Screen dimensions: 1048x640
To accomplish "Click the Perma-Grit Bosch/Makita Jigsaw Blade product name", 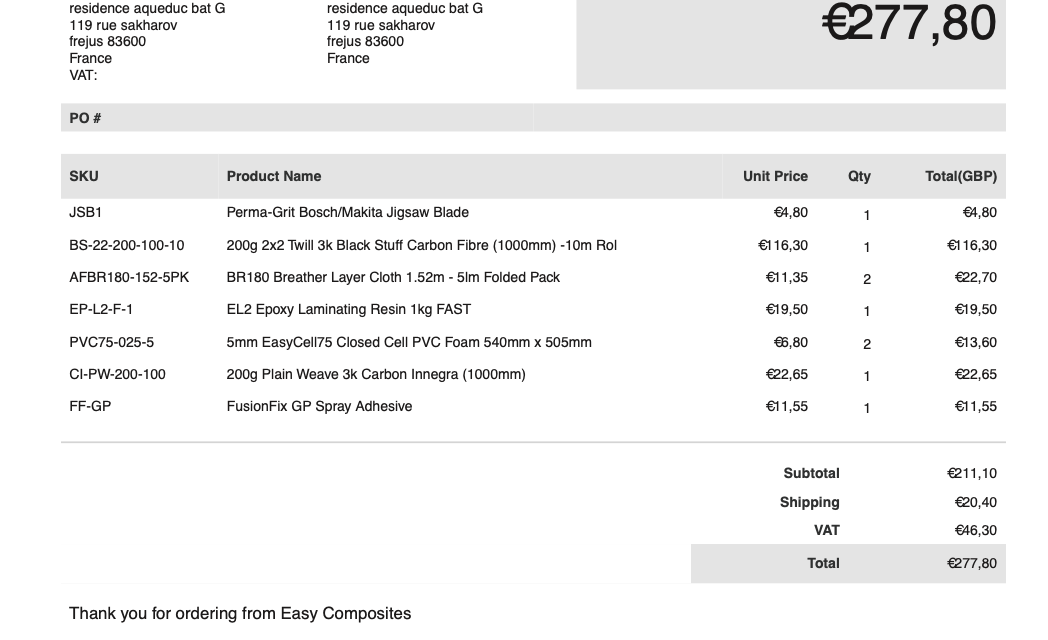I will point(347,212).
